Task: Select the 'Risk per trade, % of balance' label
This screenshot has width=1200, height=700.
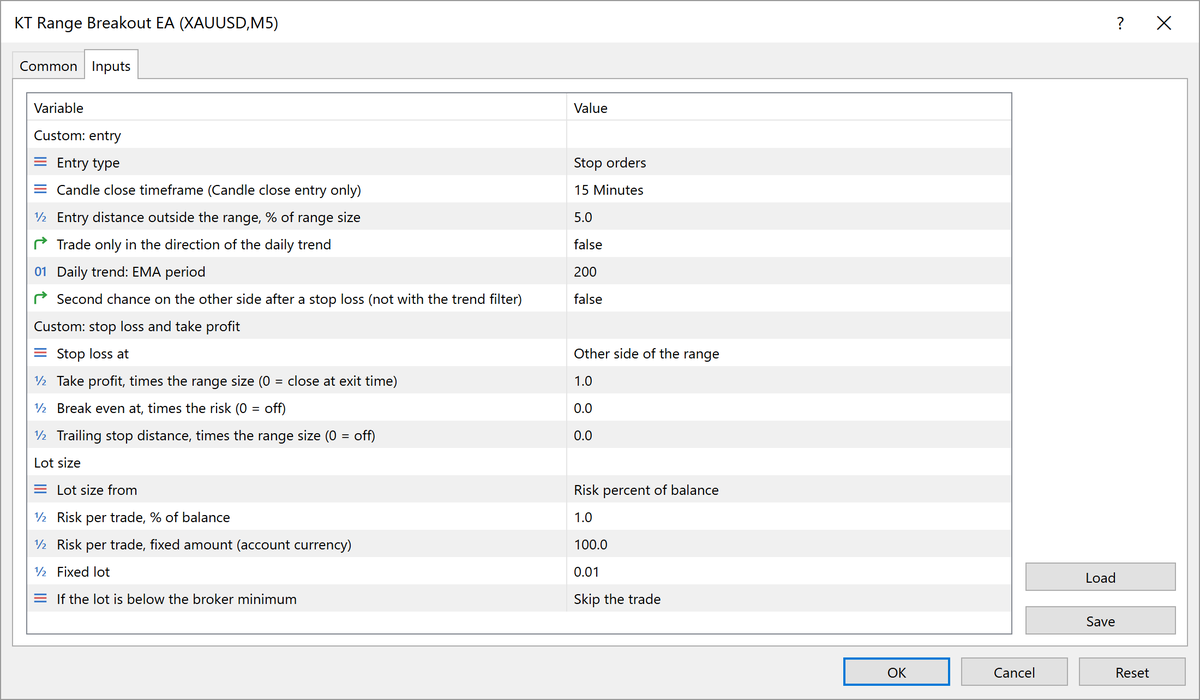Action: pos(143,517)
